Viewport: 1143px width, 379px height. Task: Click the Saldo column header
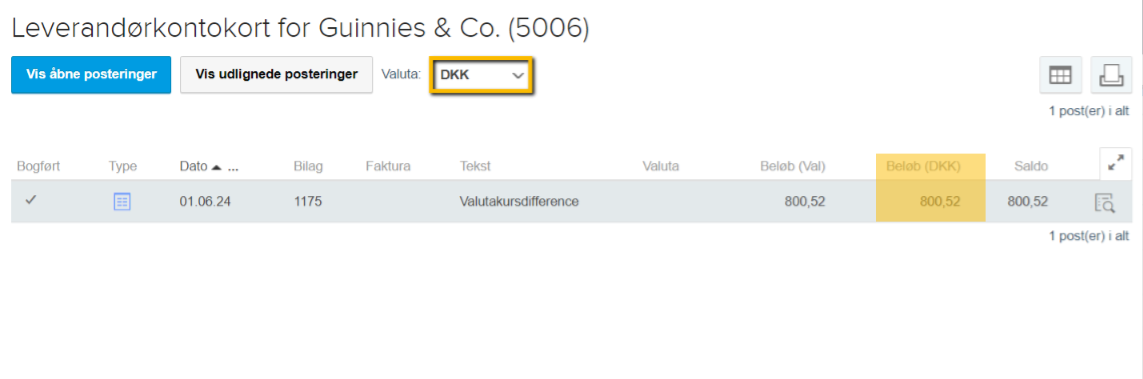pos(1031,166)
